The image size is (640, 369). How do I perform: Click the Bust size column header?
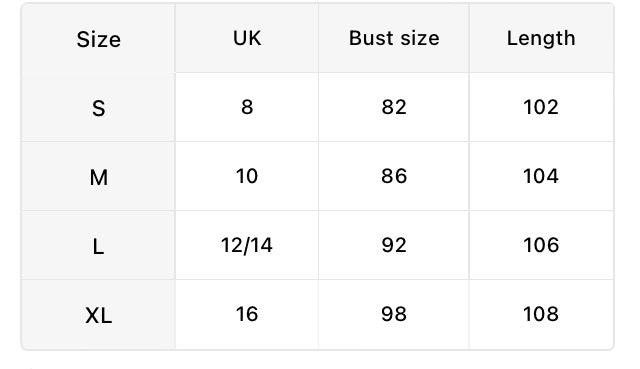[394, 38]
